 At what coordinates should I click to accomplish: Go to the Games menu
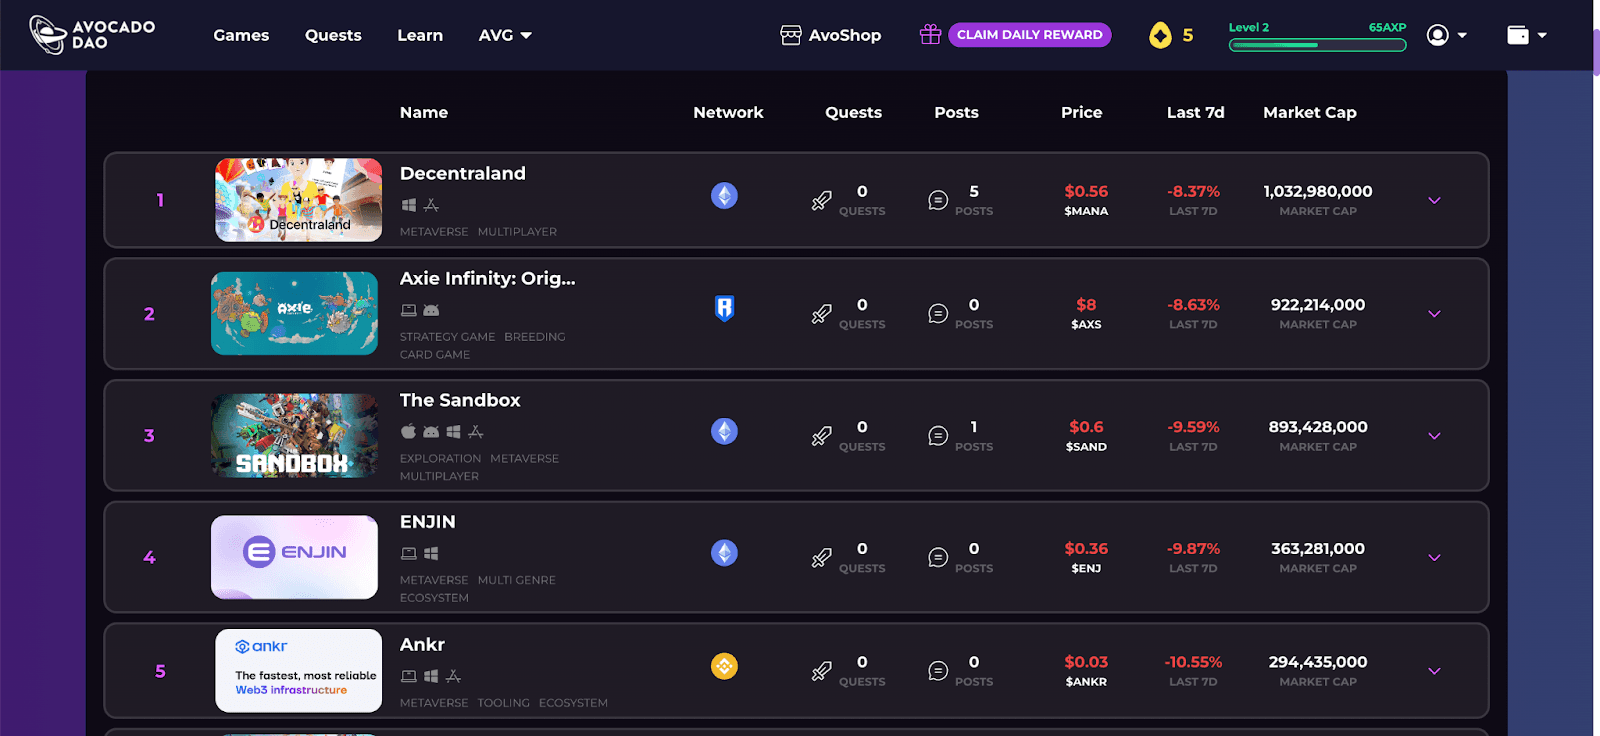point(241,35)
